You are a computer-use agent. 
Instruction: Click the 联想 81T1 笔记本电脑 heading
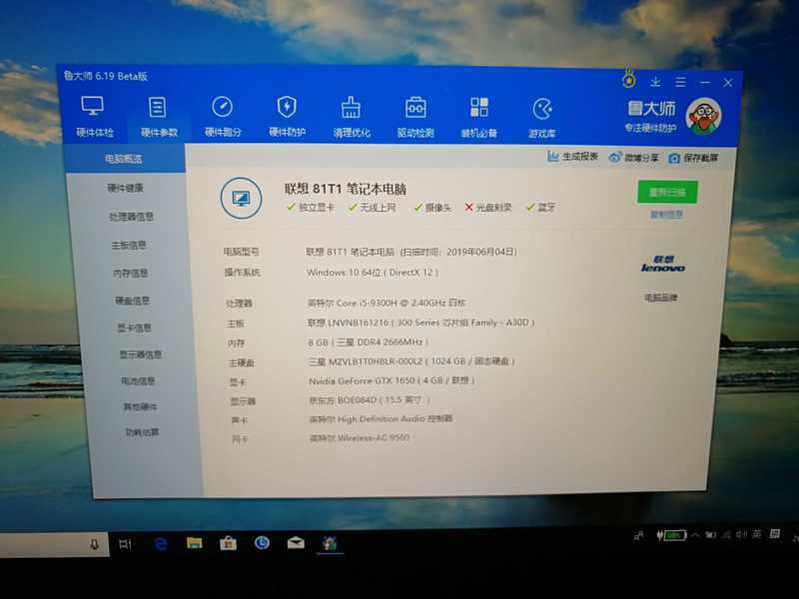[x=345, y=189]
